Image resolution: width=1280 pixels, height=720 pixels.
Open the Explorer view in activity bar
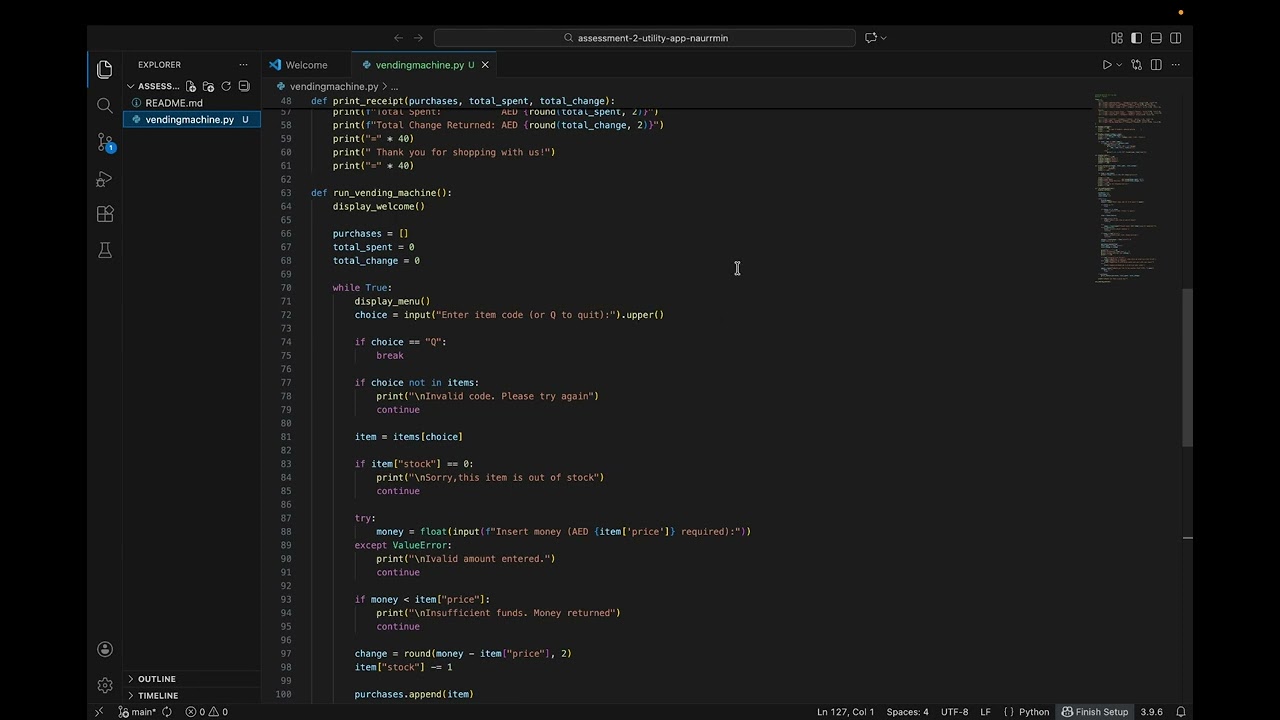[x=105, y=69]
